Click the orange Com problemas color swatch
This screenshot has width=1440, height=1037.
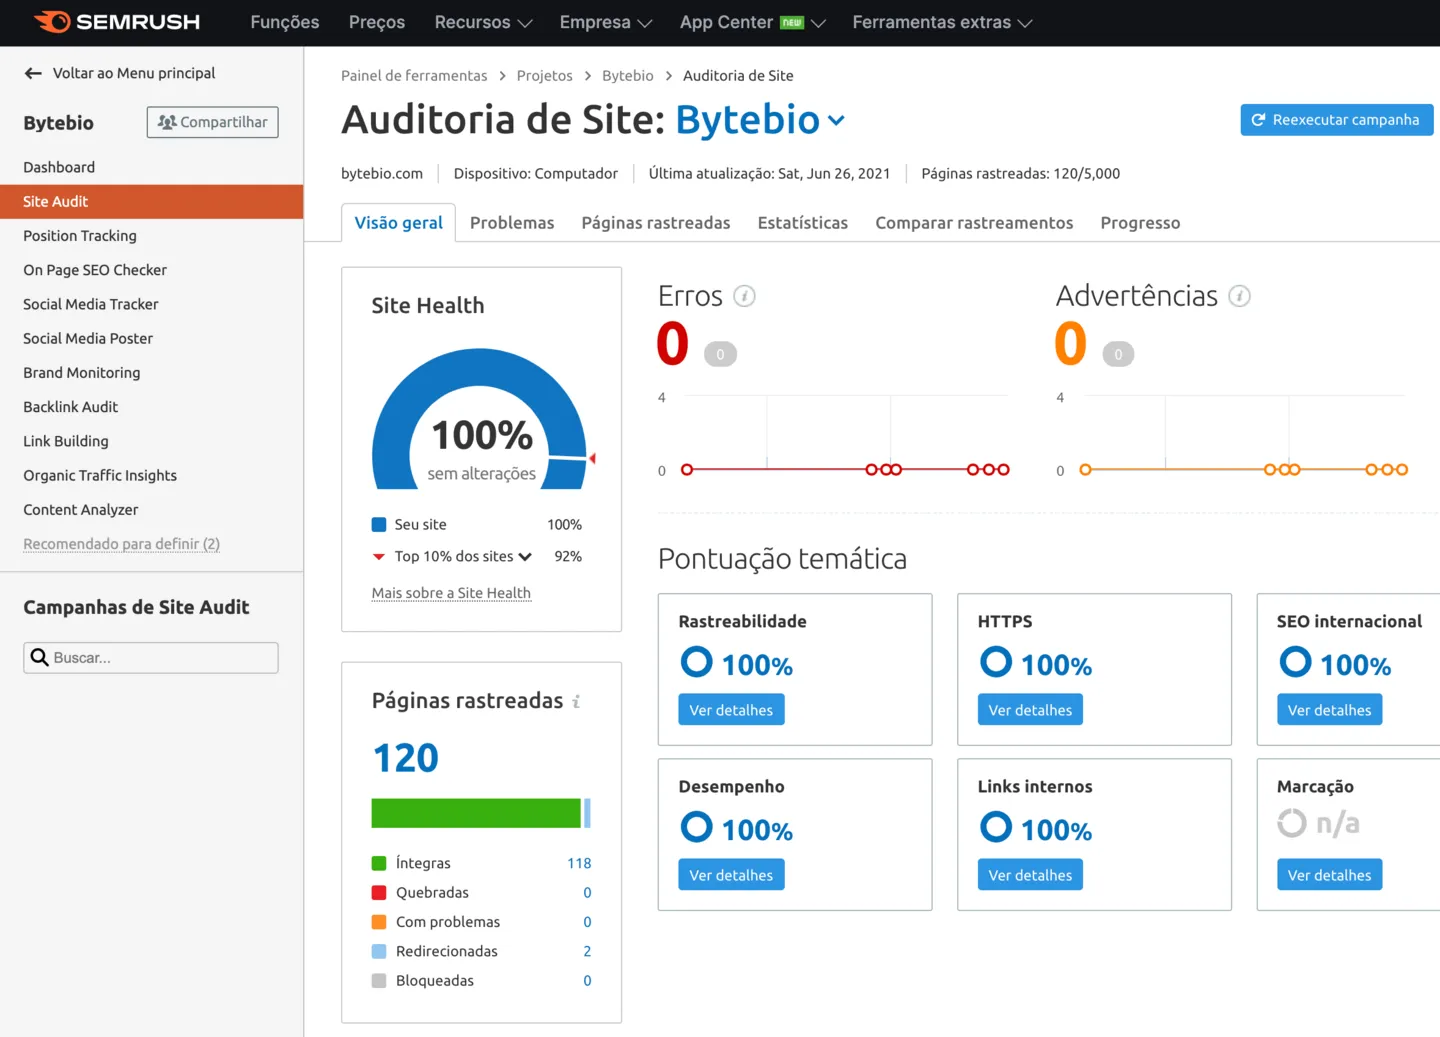379,922
